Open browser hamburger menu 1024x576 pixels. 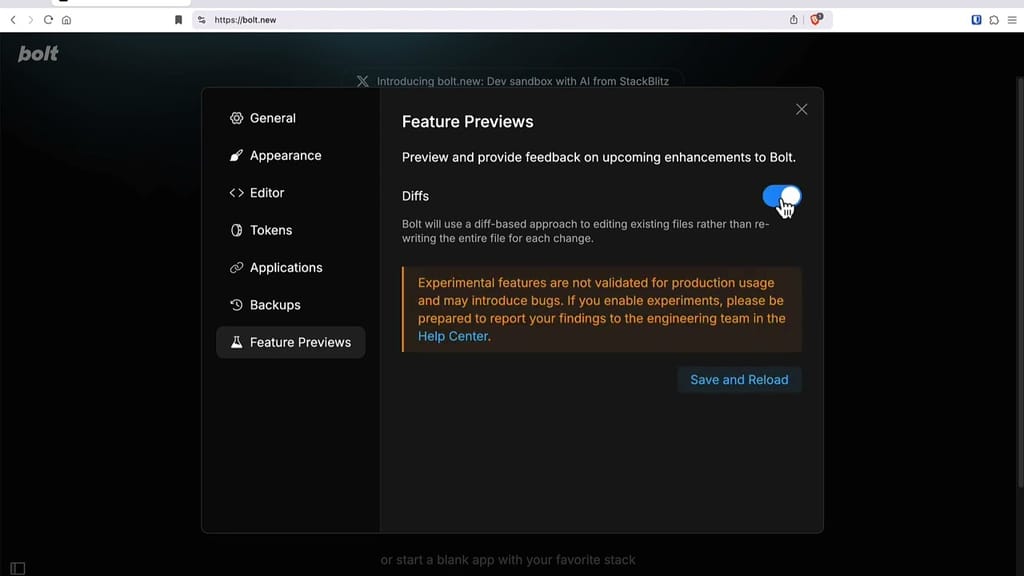(x=1012, y=20)
